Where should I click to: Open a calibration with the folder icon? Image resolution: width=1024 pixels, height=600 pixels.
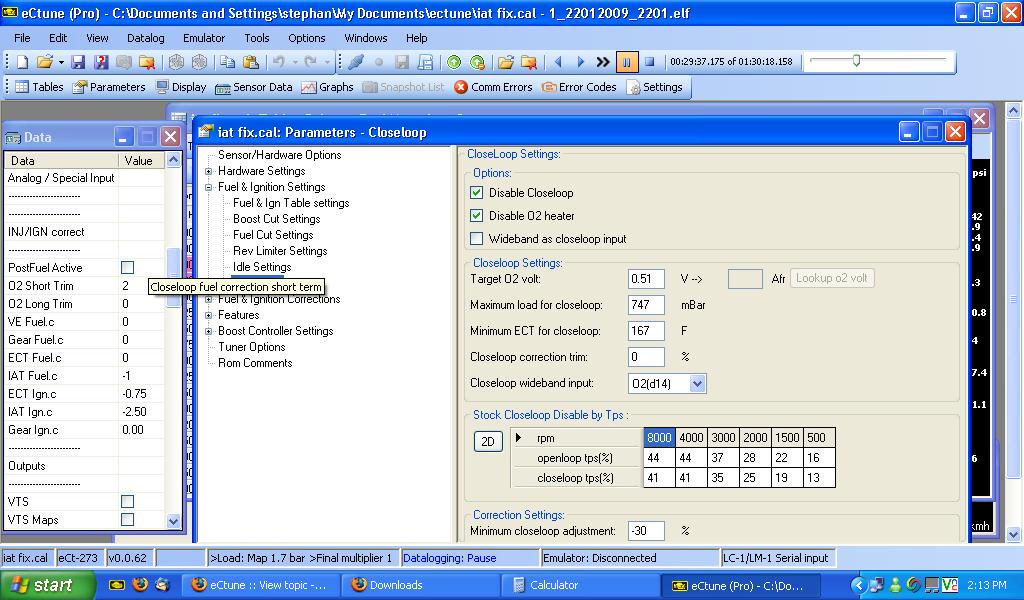[x=44, y=62]
